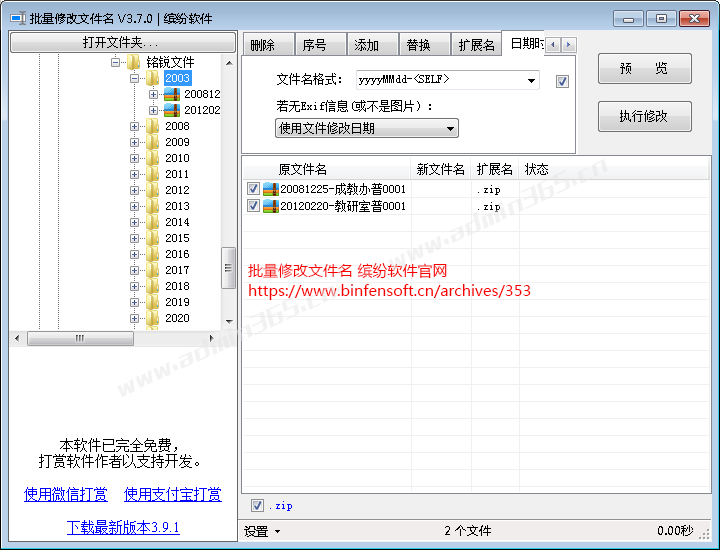The height and width of the screenshot is (550, 720).
Task: Expand the 2020 folder node
Action: 134,318
